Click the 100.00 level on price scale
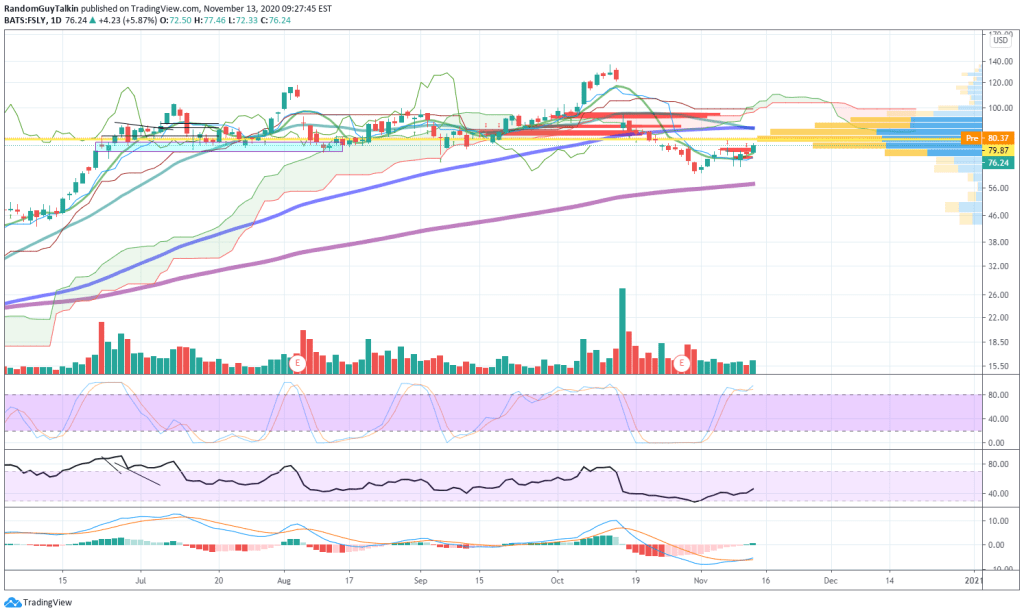This screenshot has height=615, width=1024. tap(998, 108)
